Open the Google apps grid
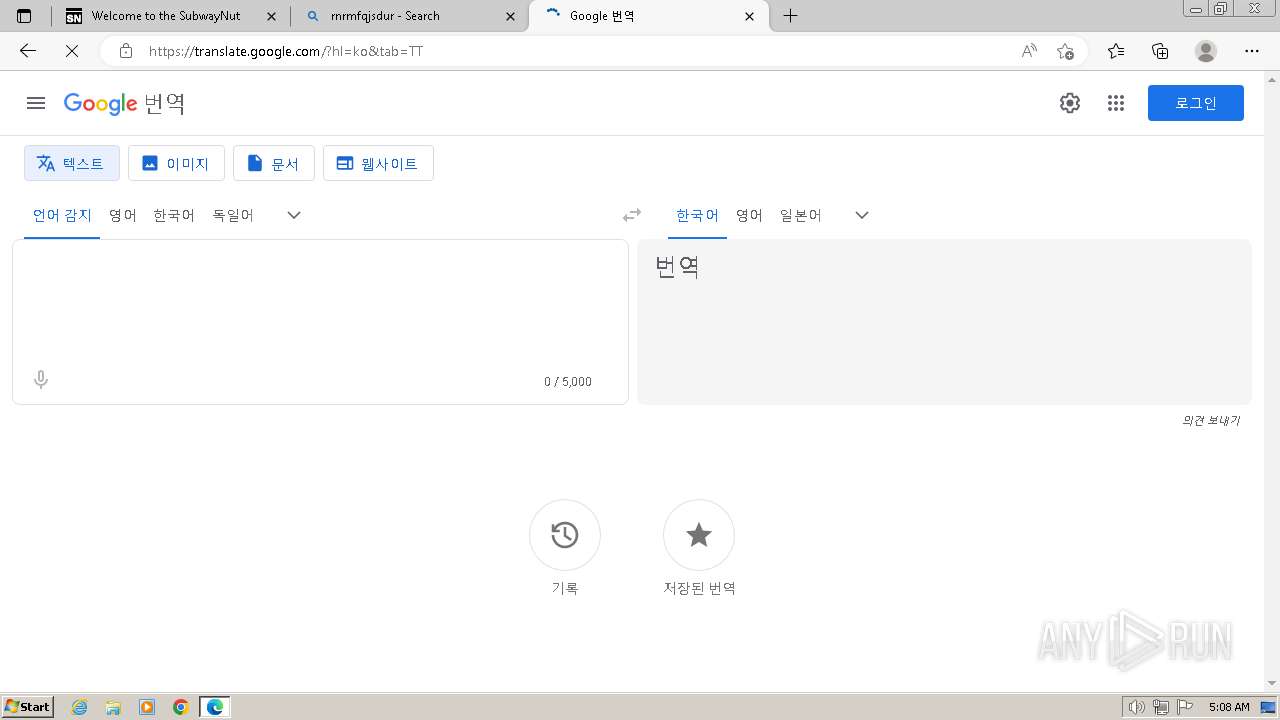This screenshot has width=1280, height=720. click(1116, 103)
